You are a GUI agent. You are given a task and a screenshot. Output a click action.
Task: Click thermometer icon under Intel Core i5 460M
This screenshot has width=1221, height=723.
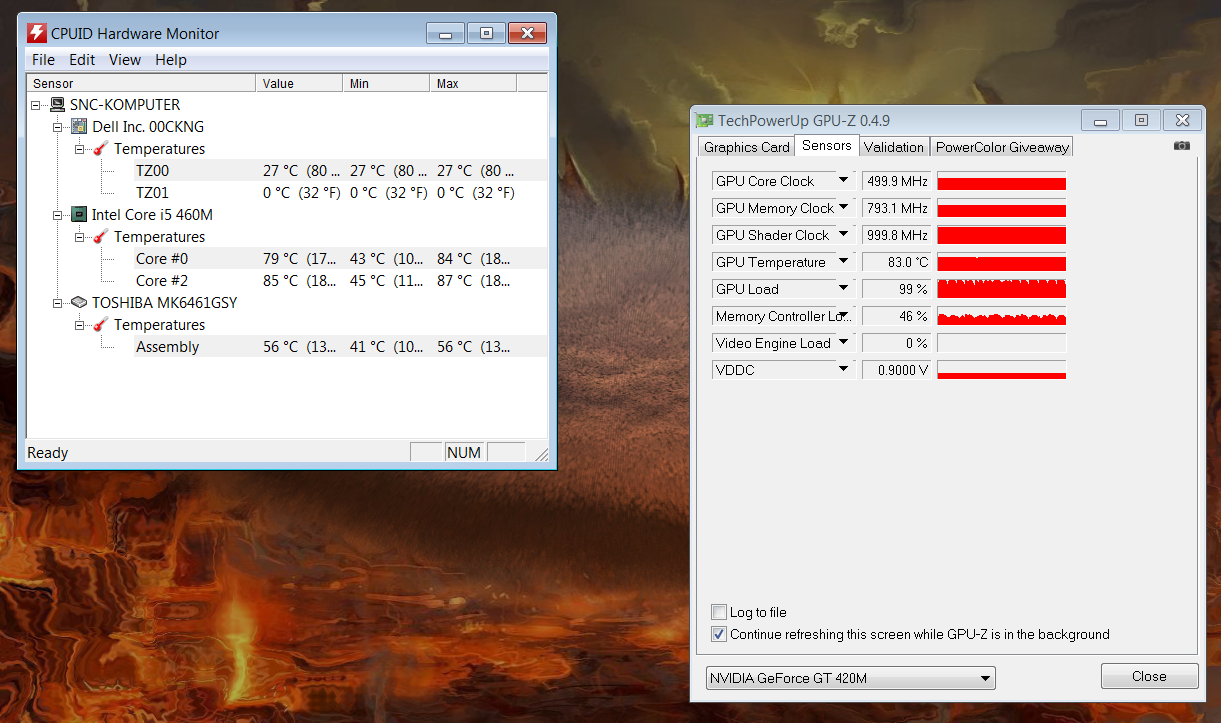coord(101,237)
